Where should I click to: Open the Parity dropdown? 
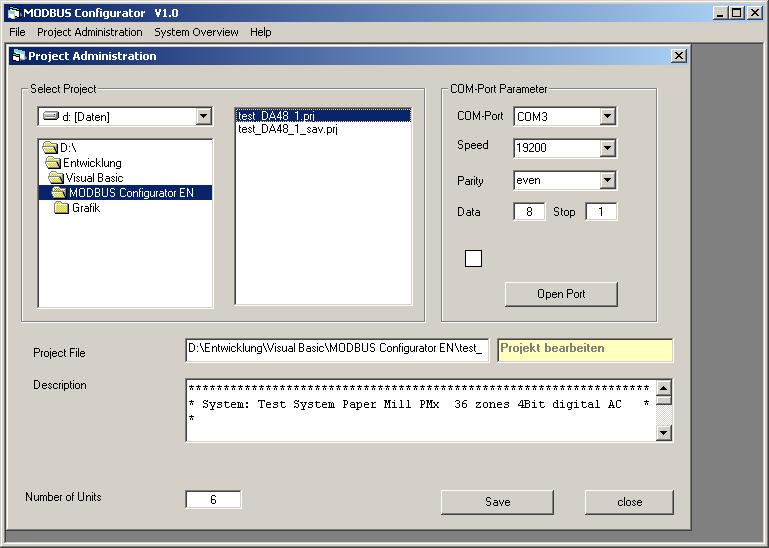click(607, 181)
